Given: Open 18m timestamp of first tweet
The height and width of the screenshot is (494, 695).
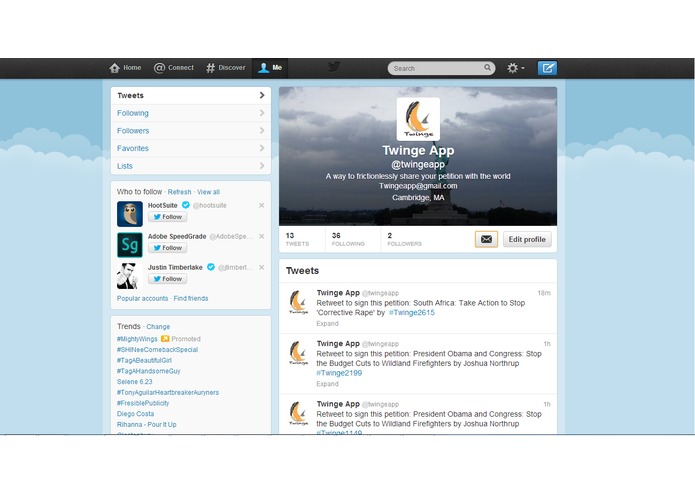Looking at the screenshot, I should point(544,293).
